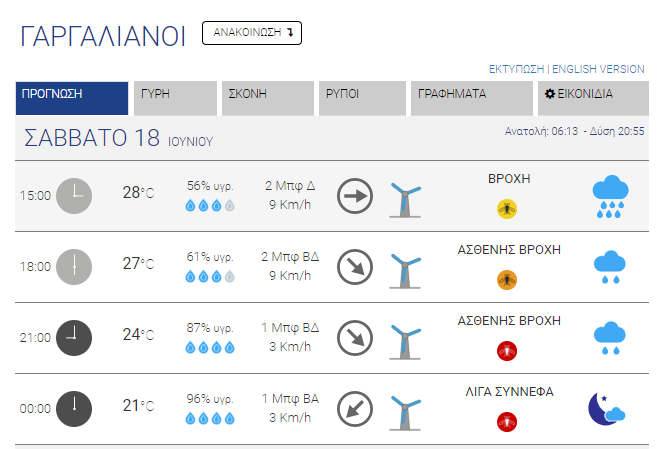Screen dimensions: 665x449
Task: Open the ΕΙΚΟΝΙΔΙΑ settings tab
Action: coord(593,98)
